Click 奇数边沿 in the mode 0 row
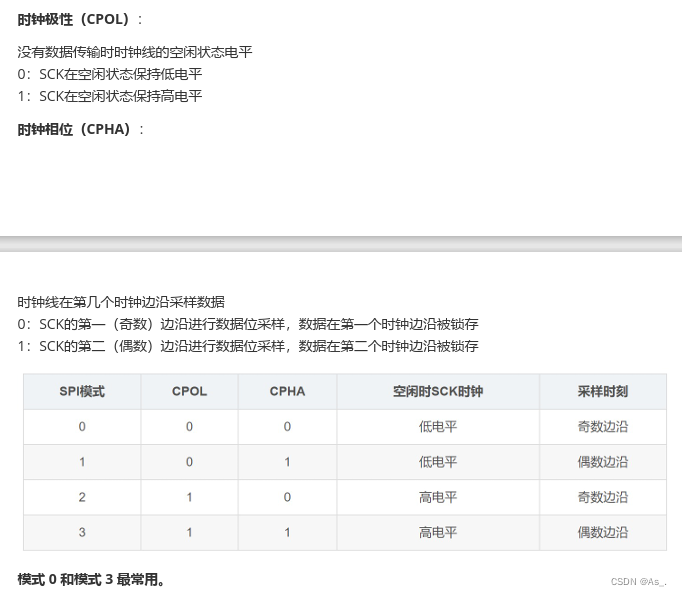This screenshot has height=596, width=682. coord(603,427)
